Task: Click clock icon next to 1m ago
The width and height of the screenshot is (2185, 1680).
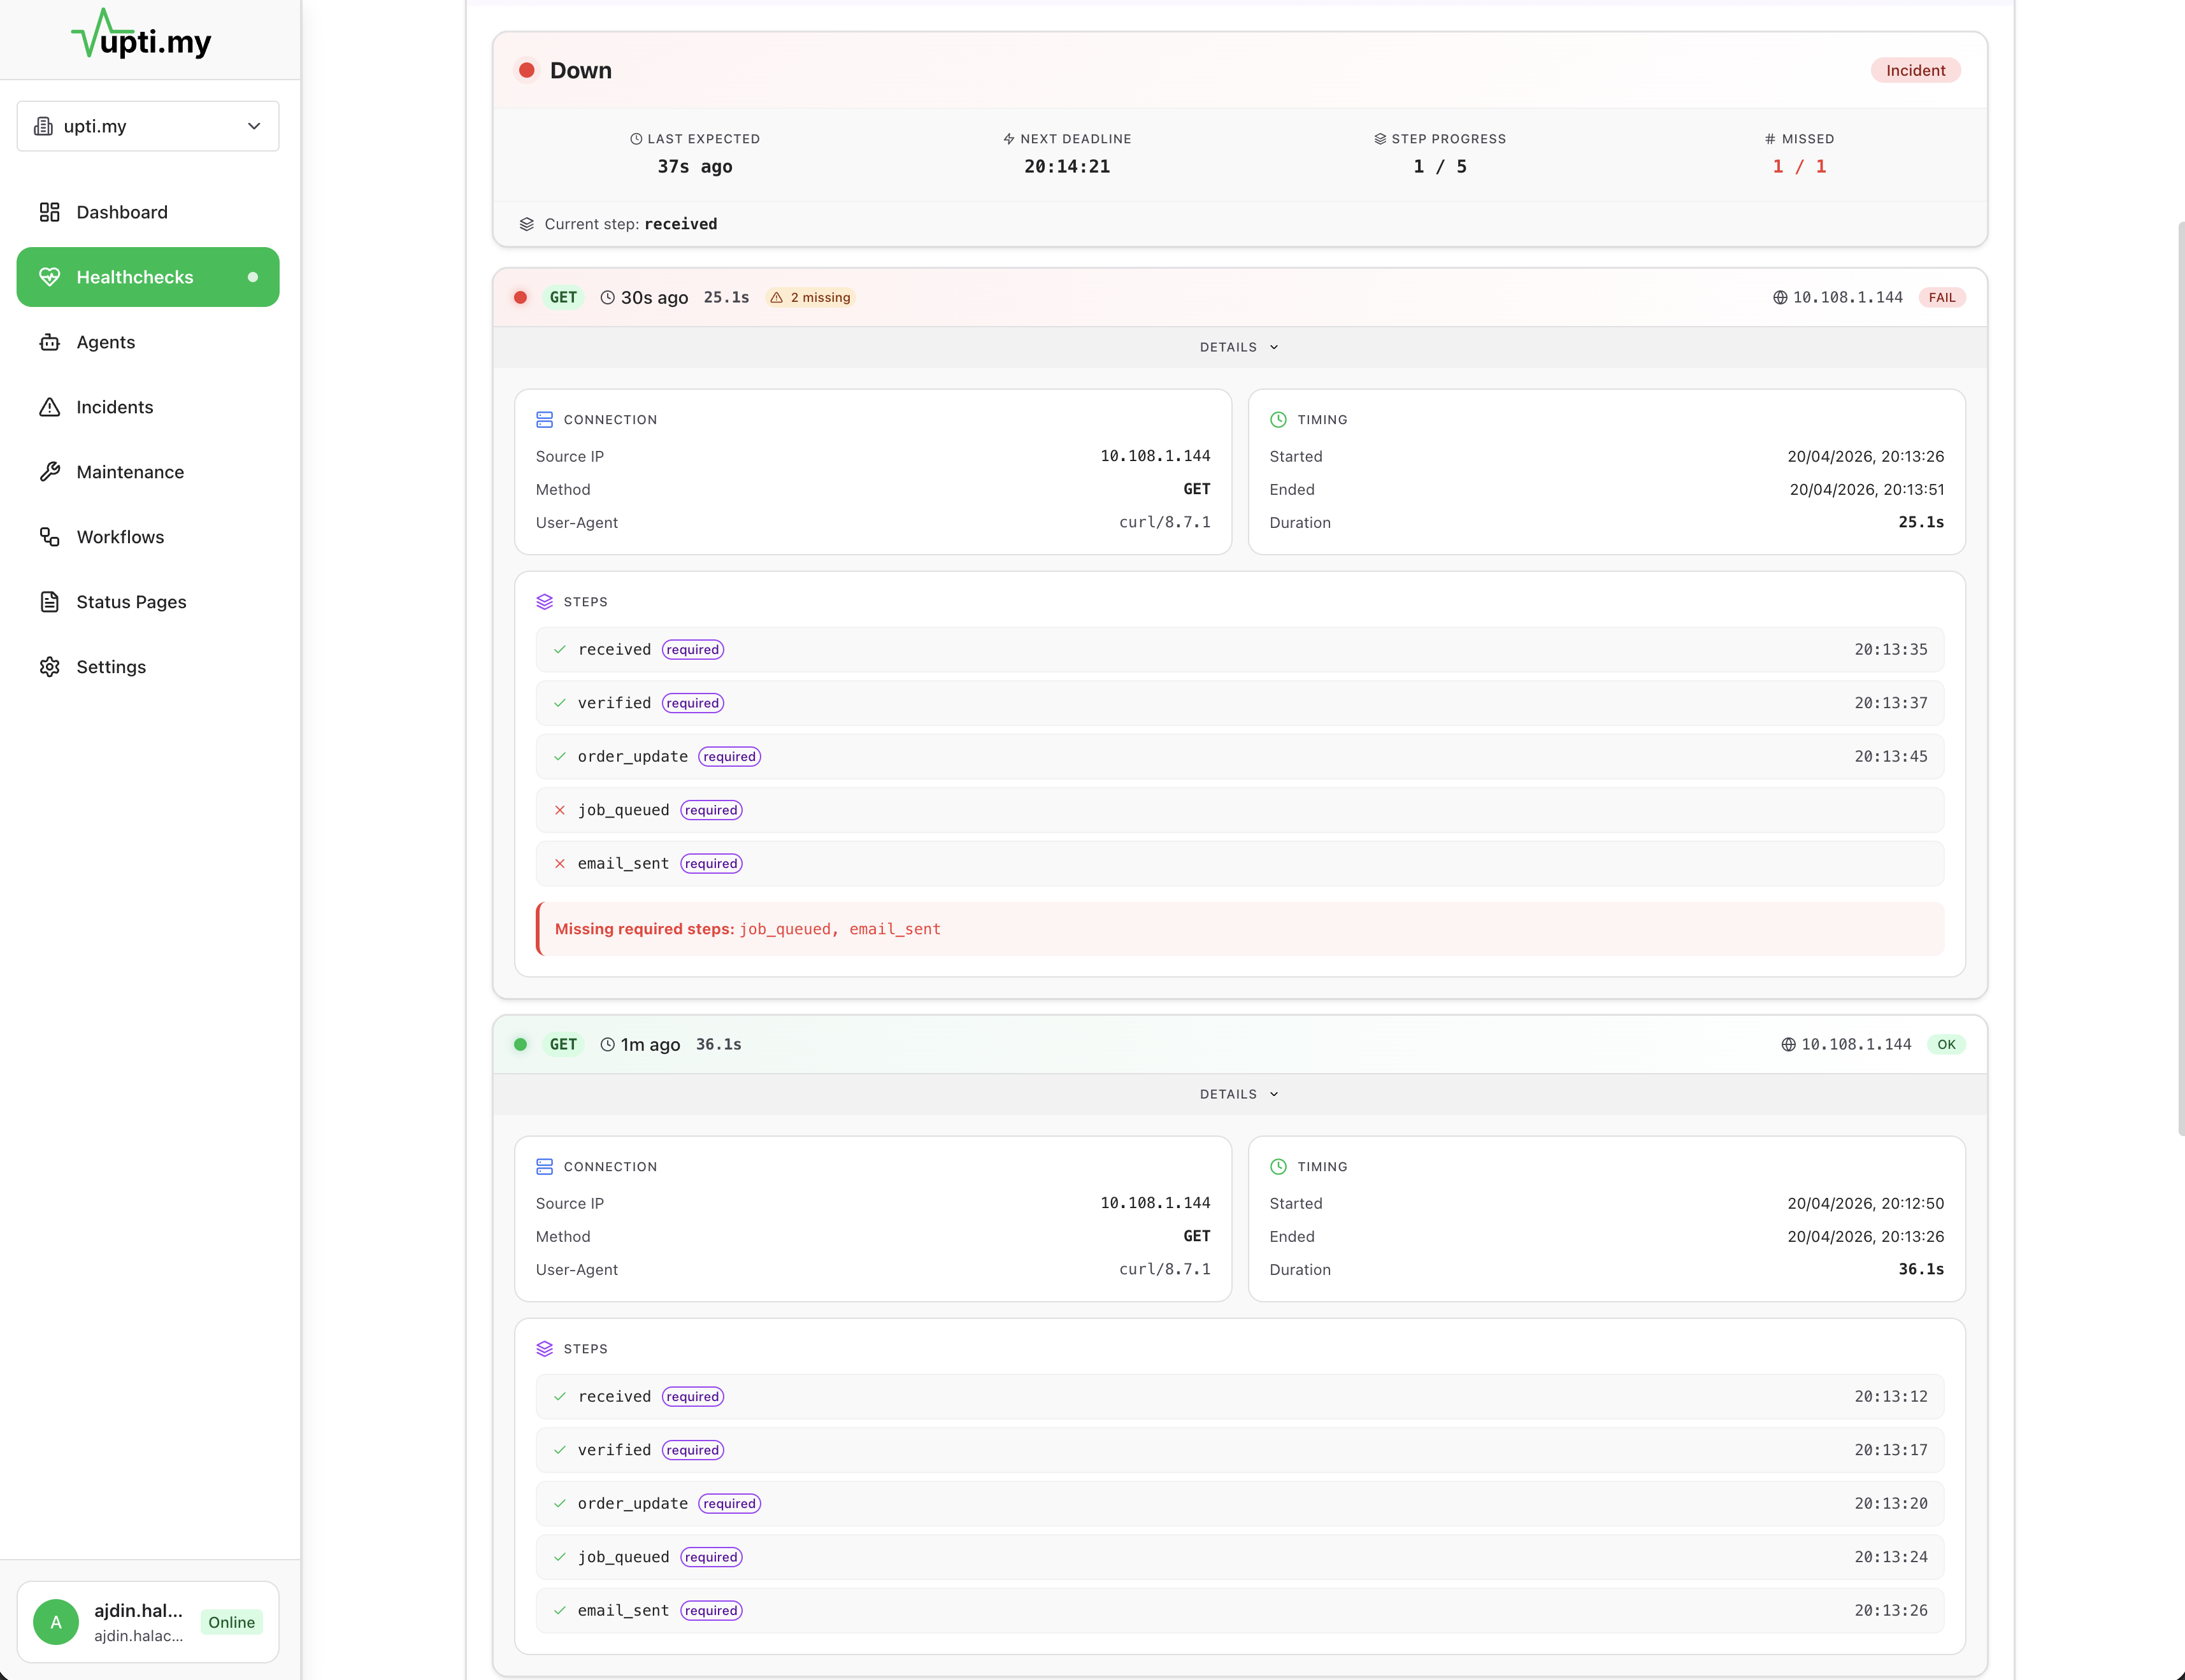Action: tap(607, 1044)
